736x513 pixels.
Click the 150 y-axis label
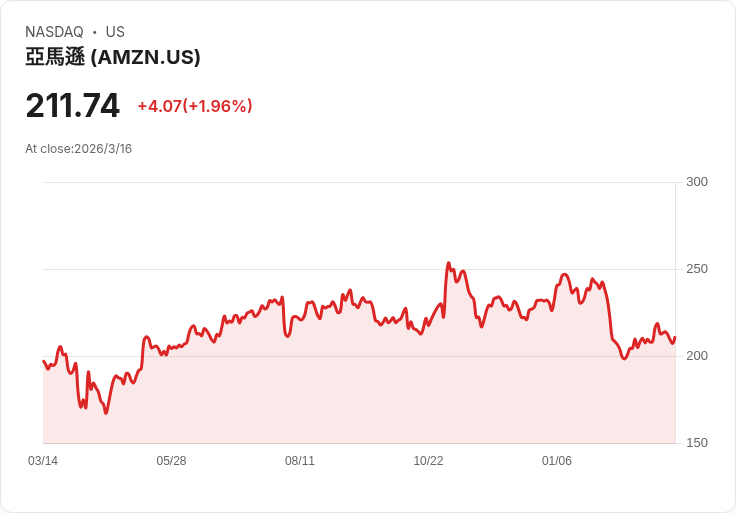[697, 443]
